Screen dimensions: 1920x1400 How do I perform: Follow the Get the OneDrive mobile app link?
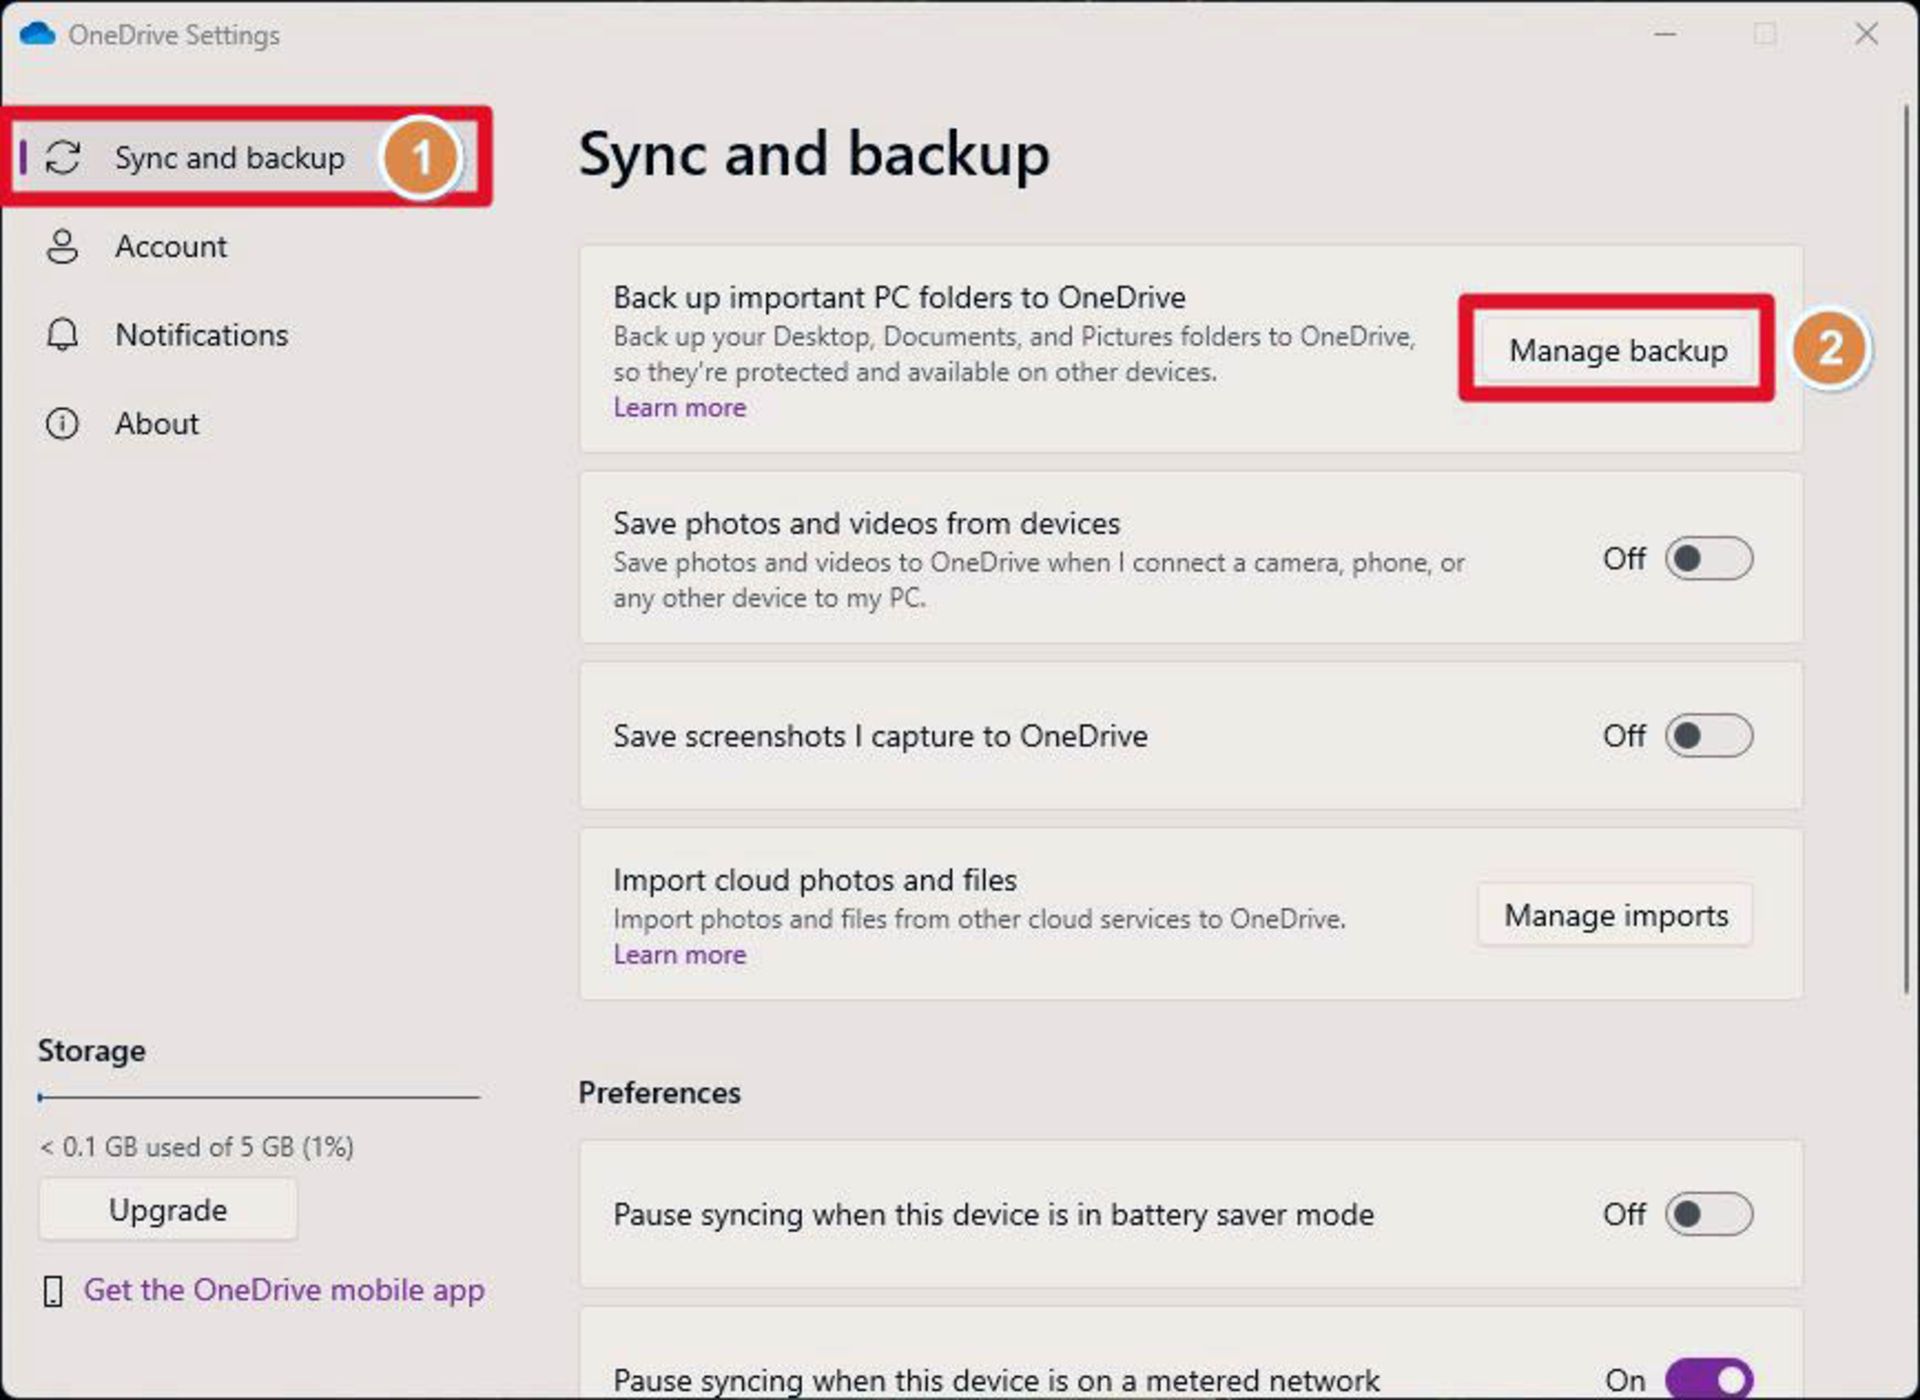click(x=284, y=1290)
